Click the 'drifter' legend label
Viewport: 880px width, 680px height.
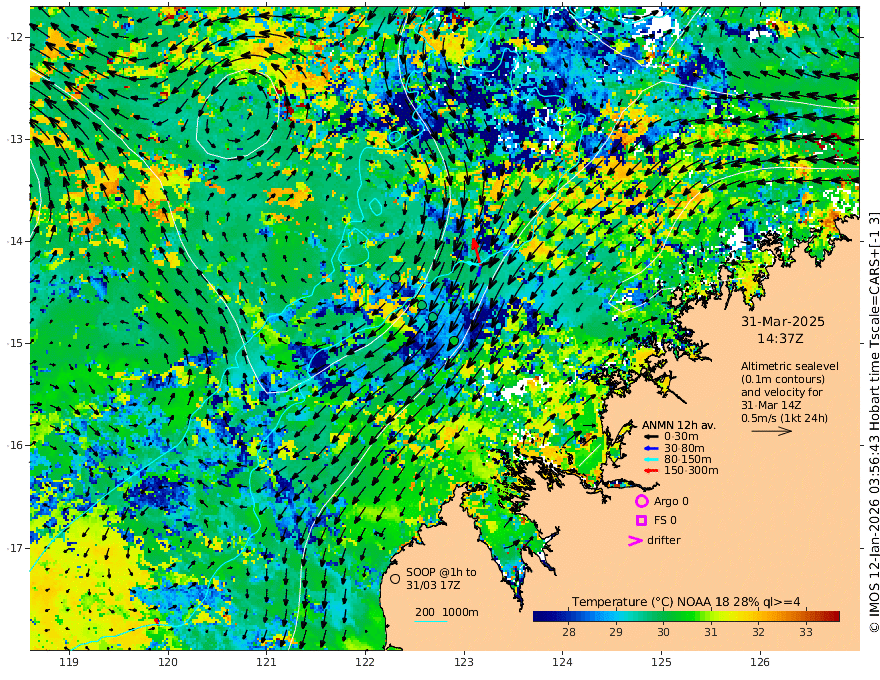(663, 540)
